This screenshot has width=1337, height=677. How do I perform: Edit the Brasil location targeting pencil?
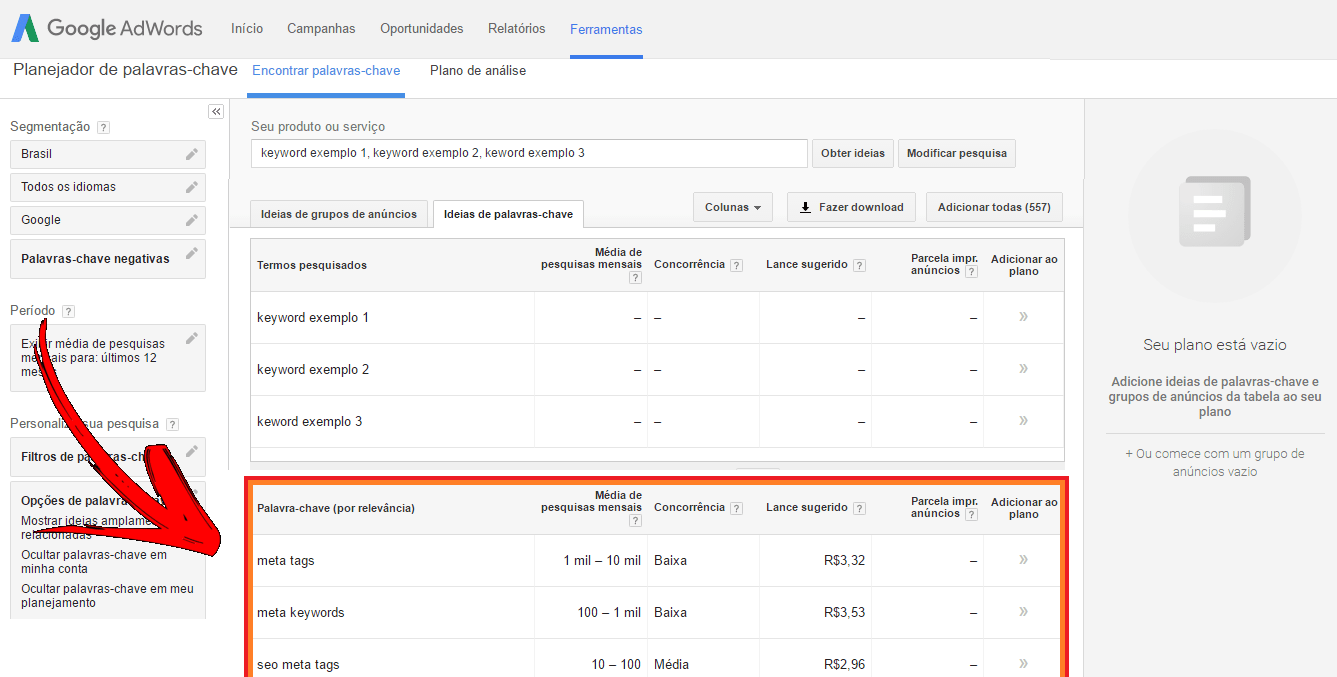(192, 154)
